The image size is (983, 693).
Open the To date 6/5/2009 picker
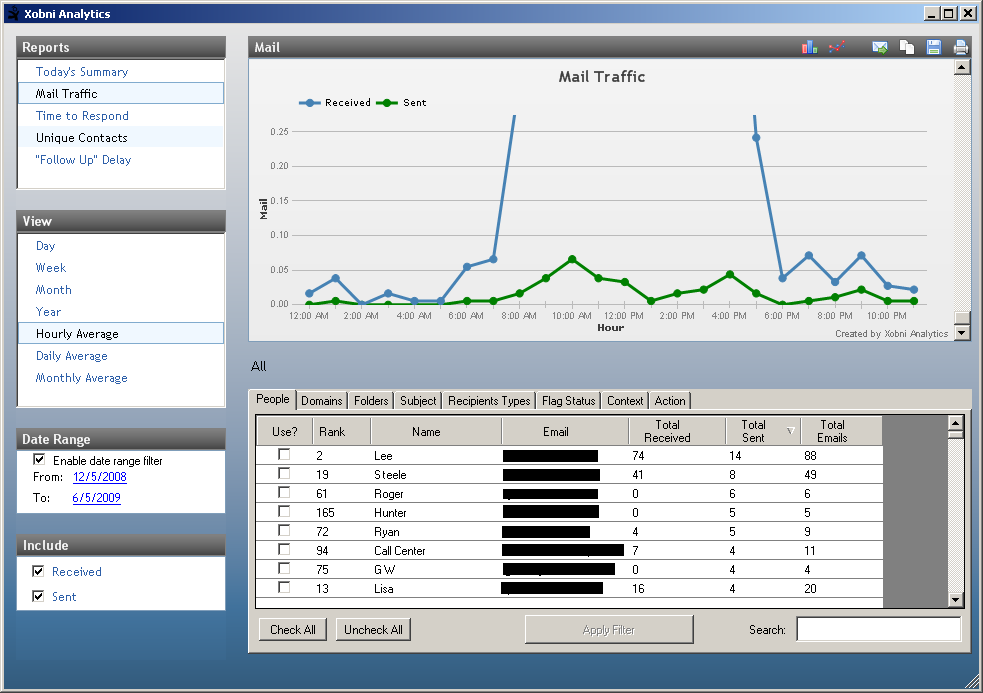coord(96,497)
